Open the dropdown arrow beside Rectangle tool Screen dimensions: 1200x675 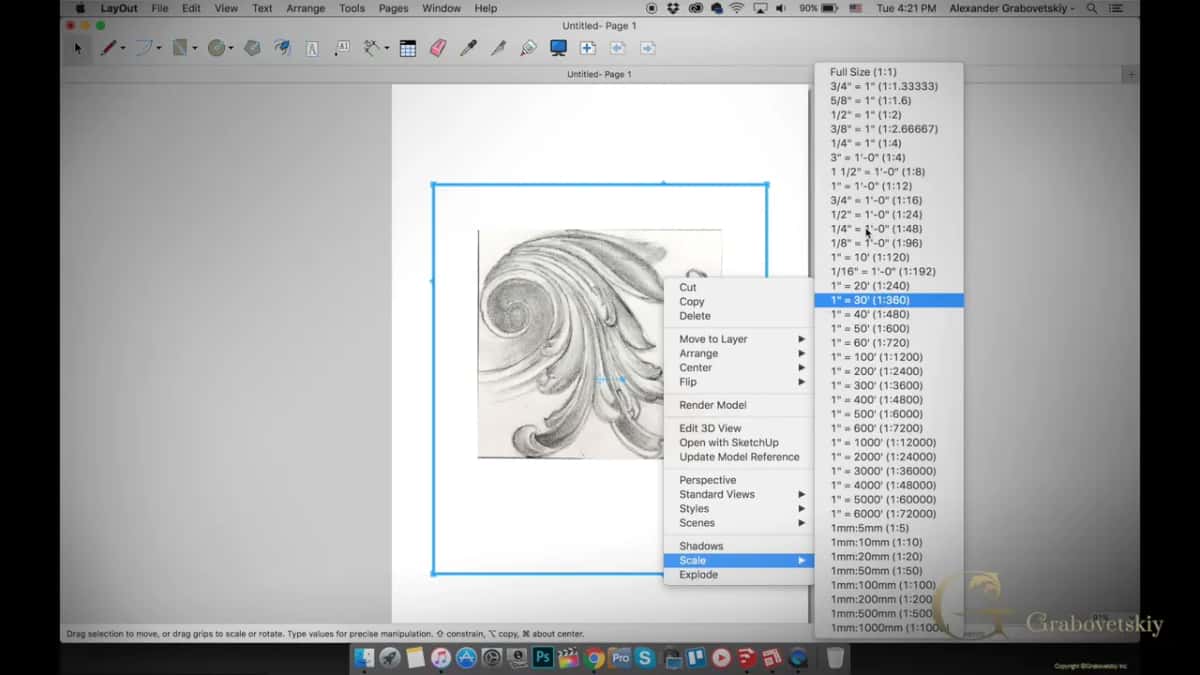195,48
